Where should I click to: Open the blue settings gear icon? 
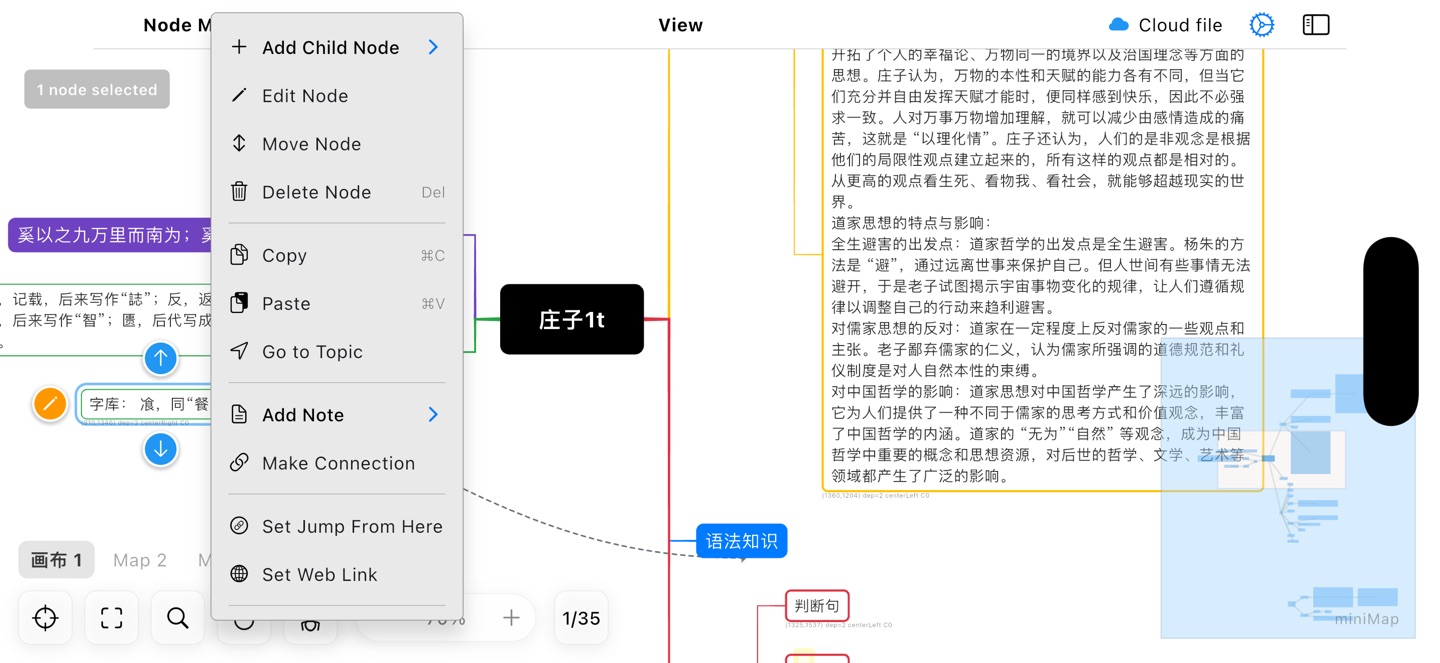[1262, 25]
